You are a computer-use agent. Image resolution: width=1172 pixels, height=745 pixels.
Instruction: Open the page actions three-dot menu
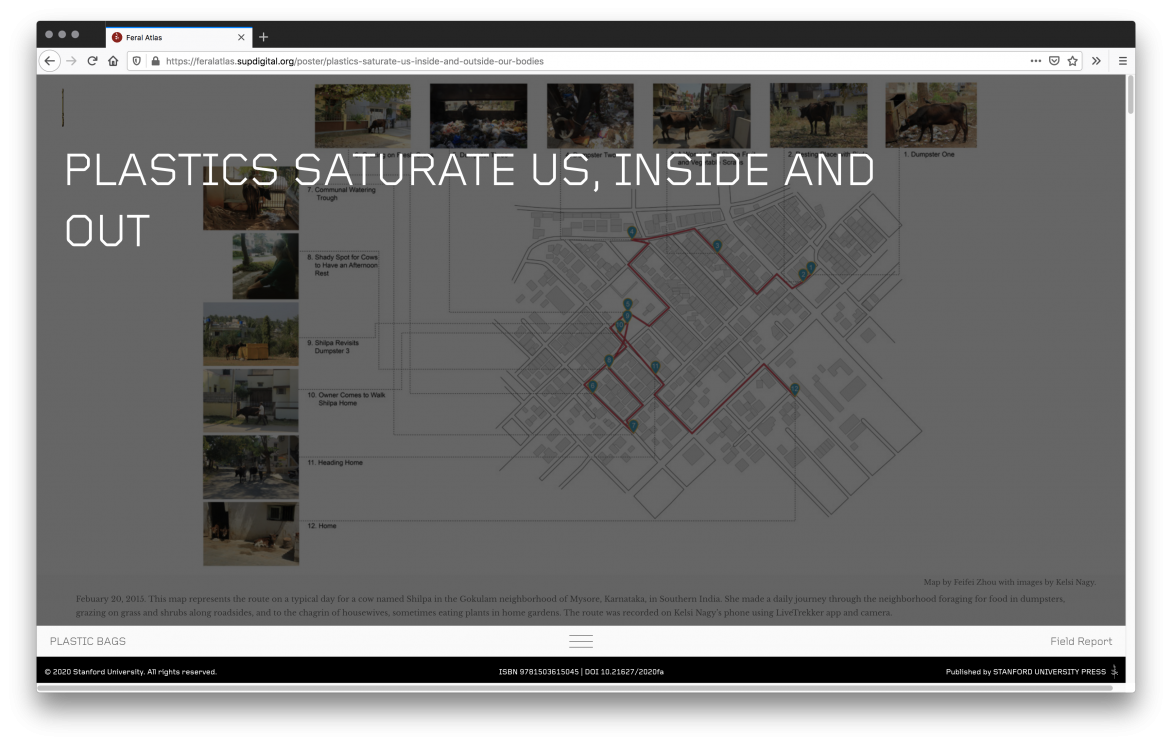(x=1035, y=60)
